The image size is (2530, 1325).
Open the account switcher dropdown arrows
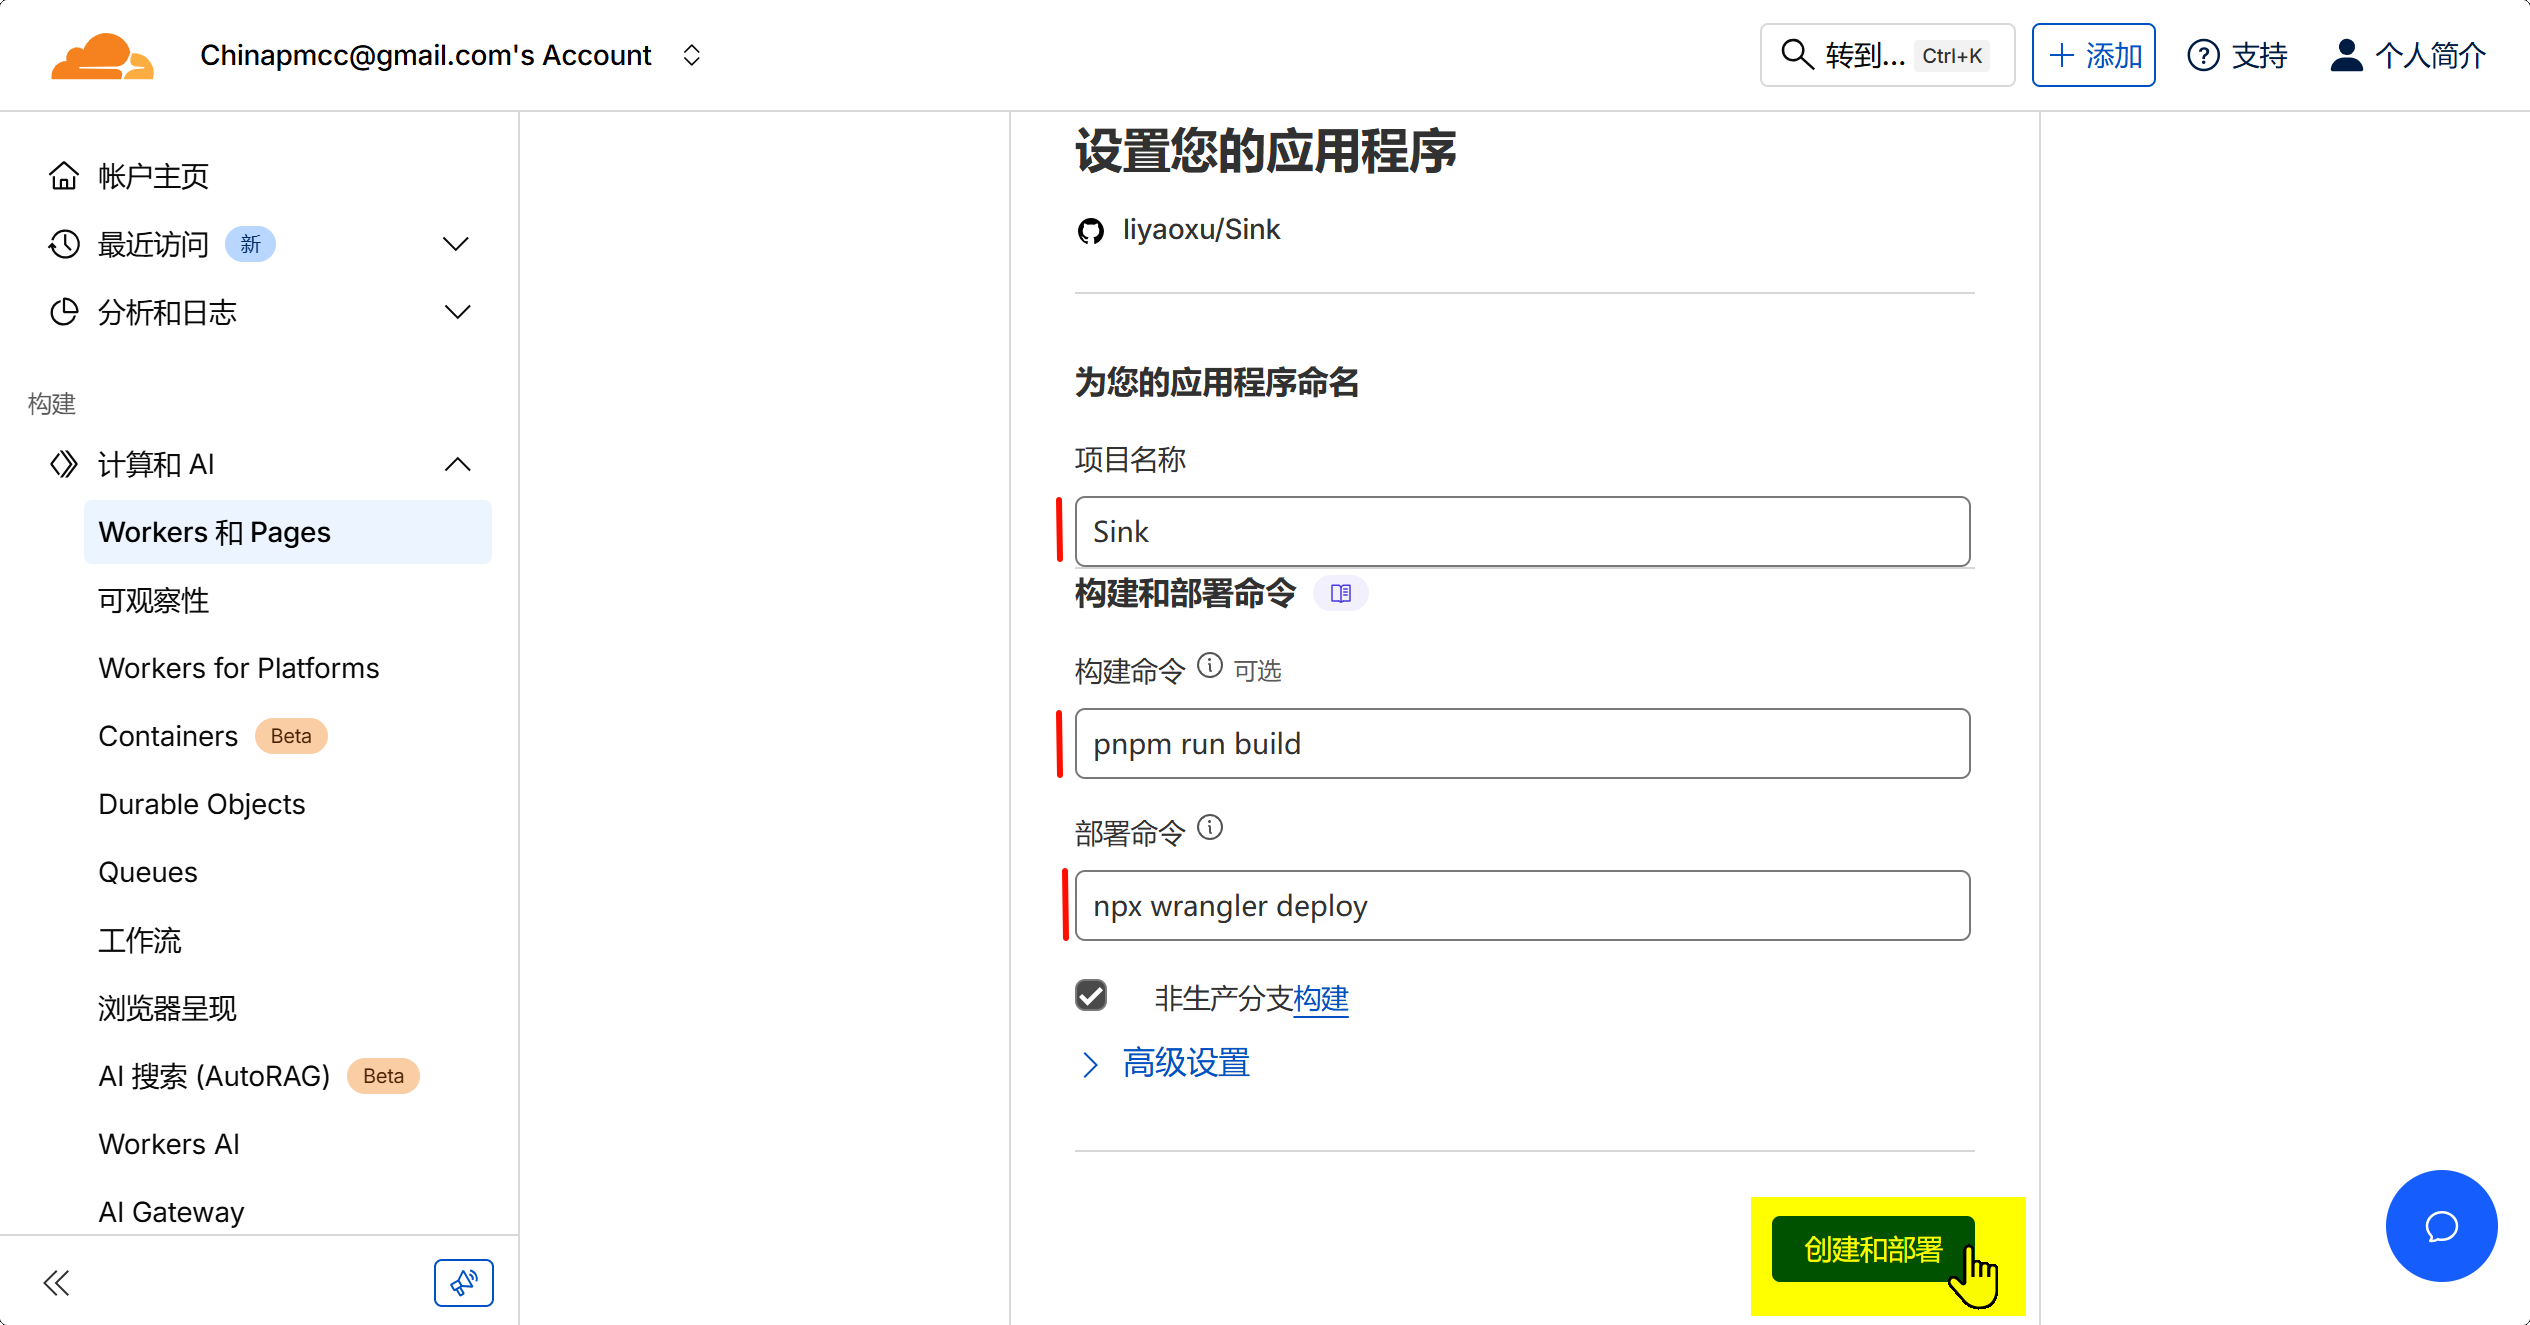(x=691, y=56)
